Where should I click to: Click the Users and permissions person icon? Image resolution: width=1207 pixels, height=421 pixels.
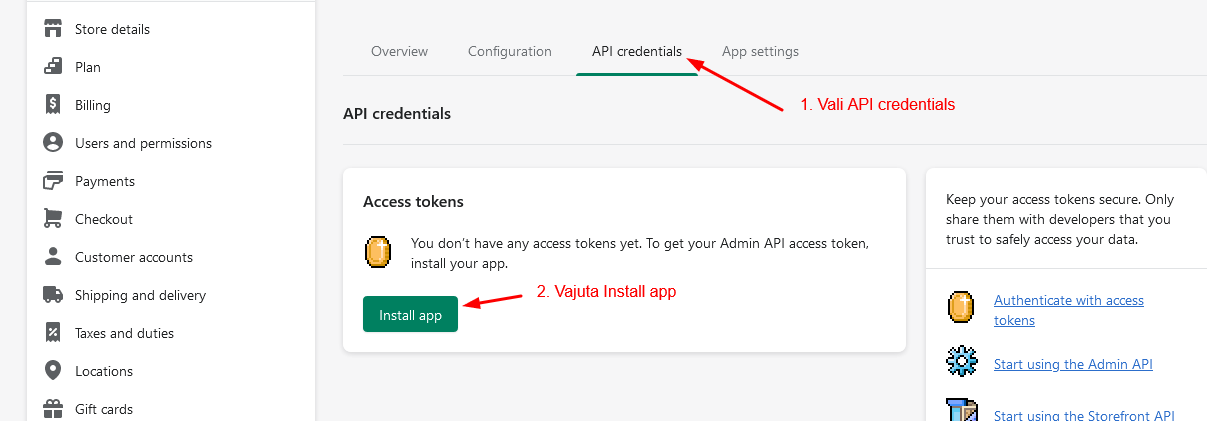coord(53,143)
